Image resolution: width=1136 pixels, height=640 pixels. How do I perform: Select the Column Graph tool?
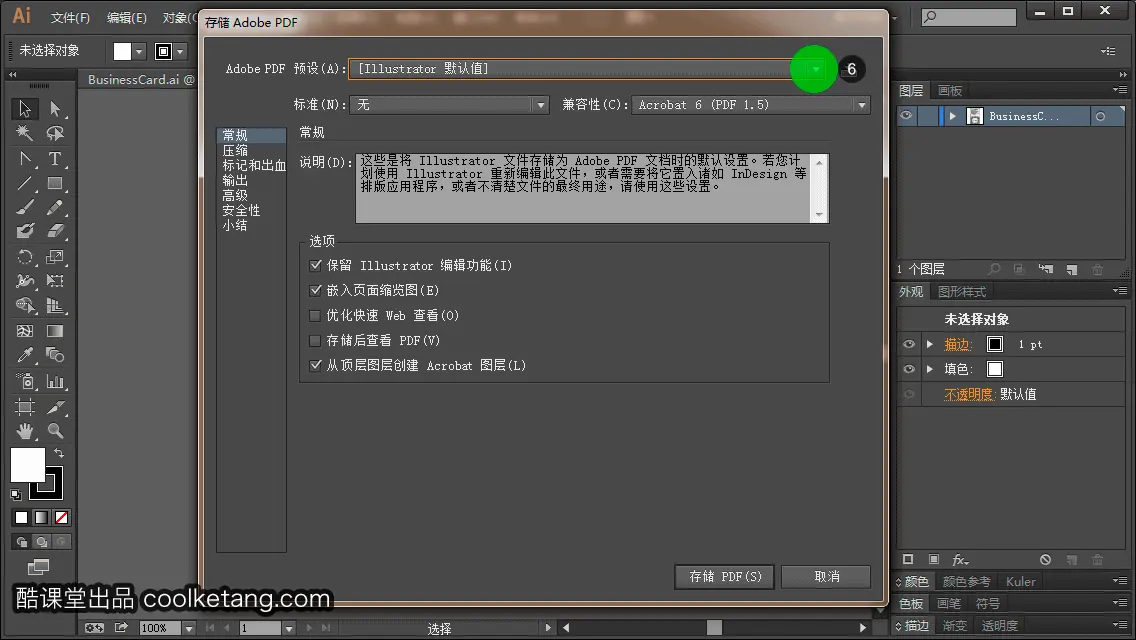coord(55,381)
